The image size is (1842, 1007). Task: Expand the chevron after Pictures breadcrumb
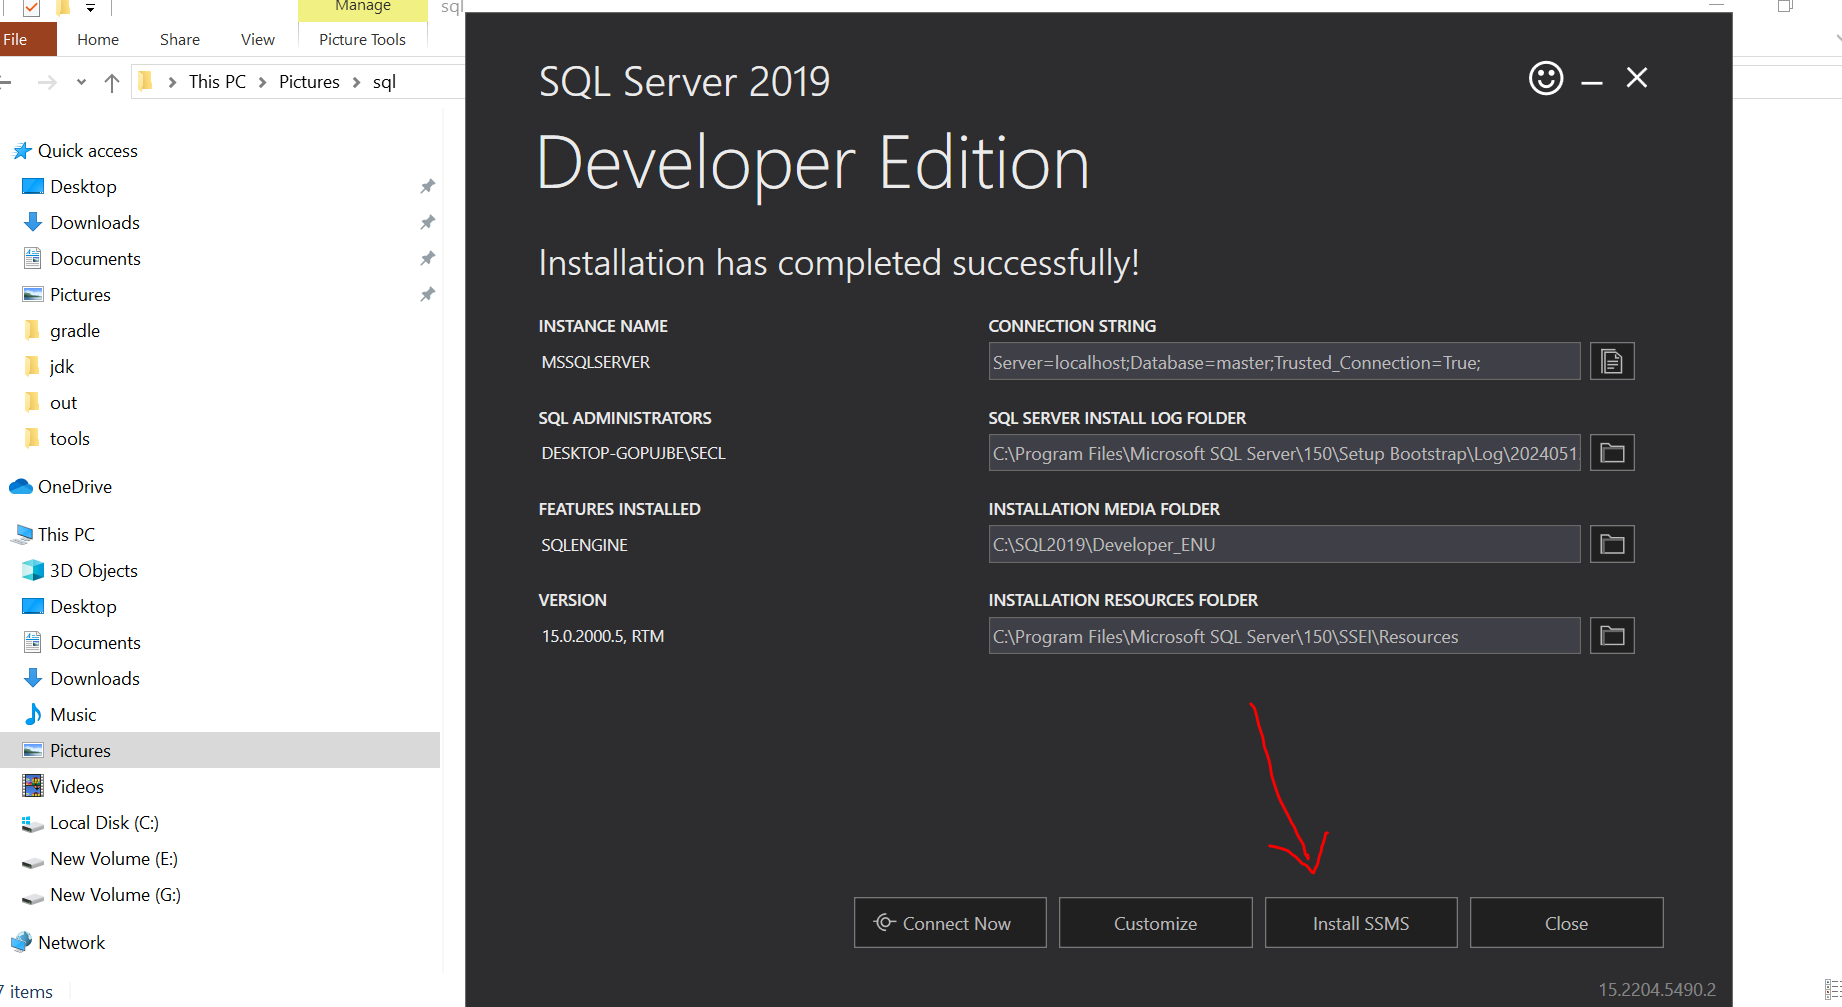356,82
